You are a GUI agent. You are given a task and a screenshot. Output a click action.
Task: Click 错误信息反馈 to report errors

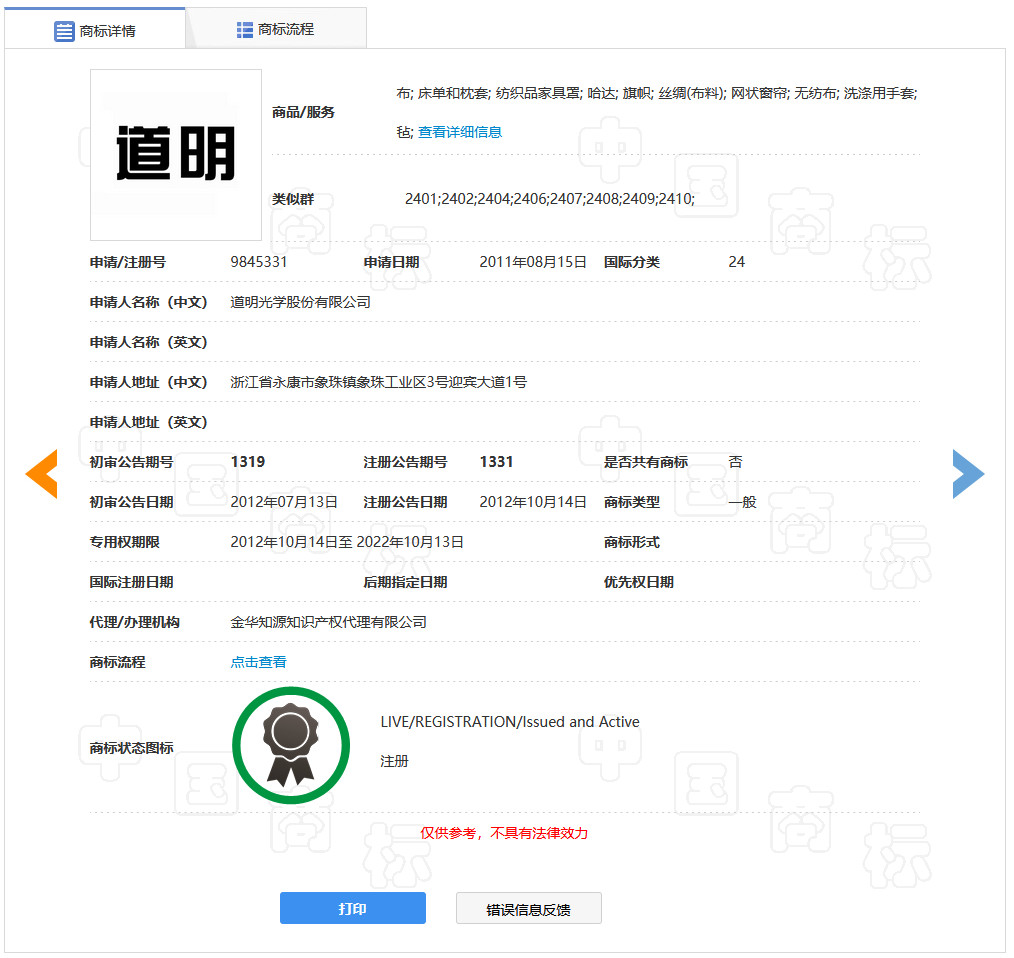(x=528, y=907)
